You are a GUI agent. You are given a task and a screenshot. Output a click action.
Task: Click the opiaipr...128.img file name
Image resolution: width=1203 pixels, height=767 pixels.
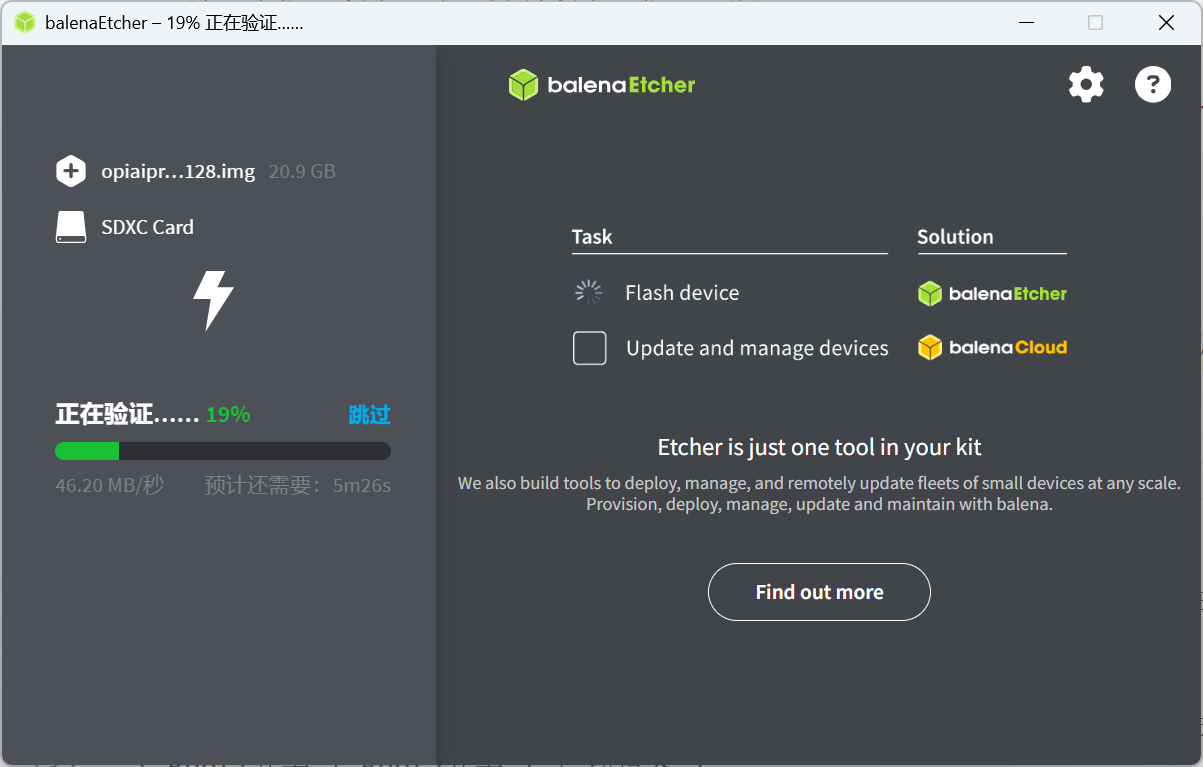[x=178, y=171]
